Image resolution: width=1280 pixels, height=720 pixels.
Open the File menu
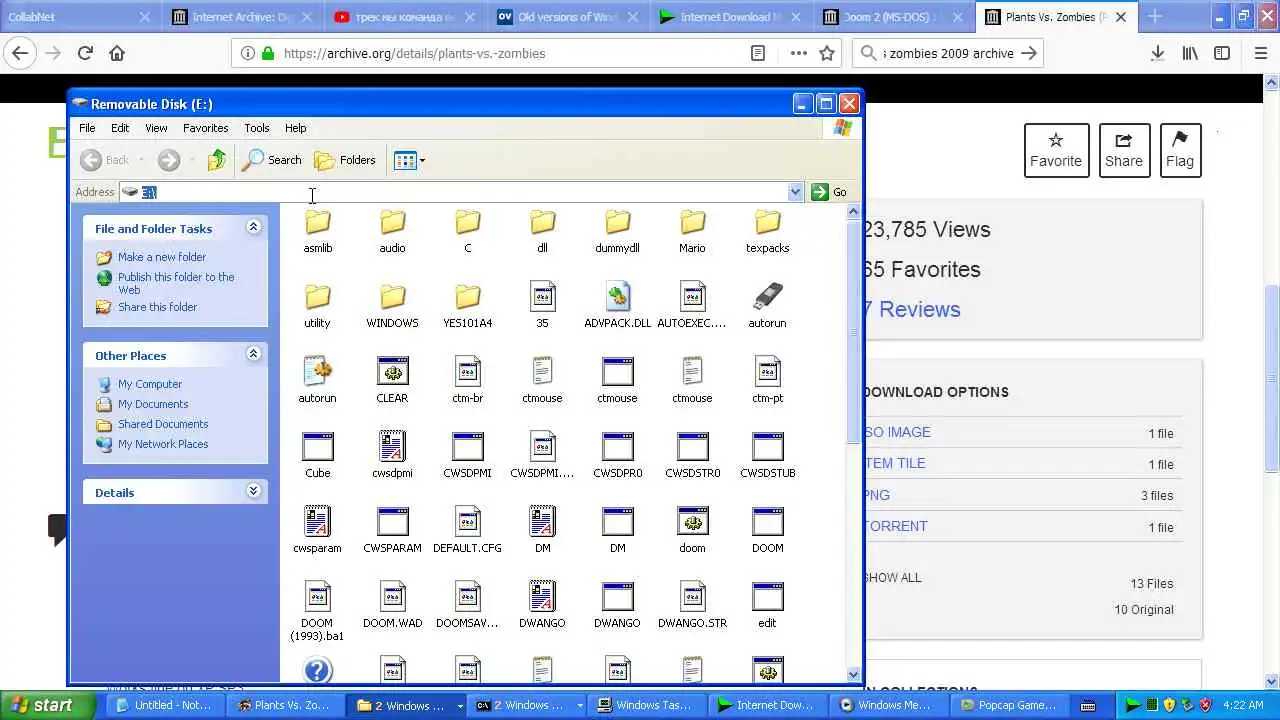(x=87, y=128)
